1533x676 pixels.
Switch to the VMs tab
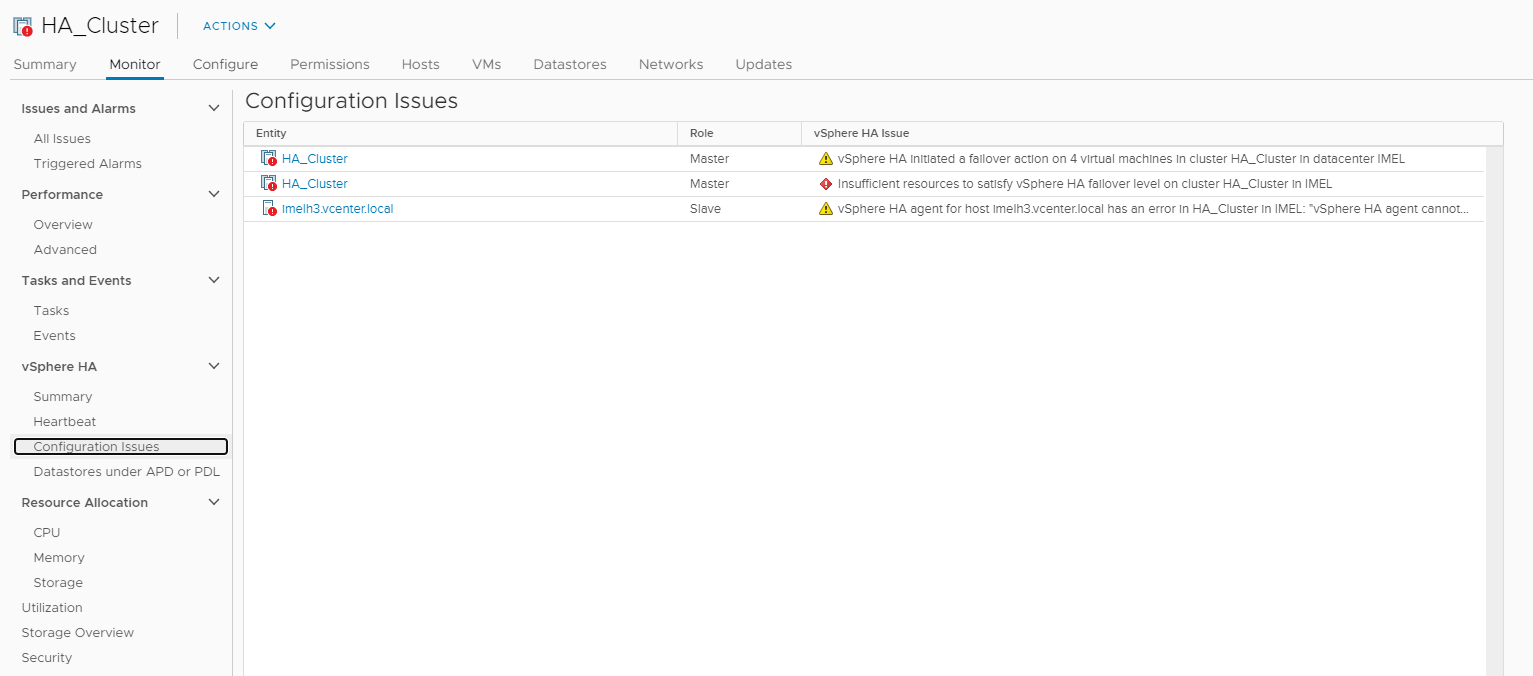(x=487, y=64)
